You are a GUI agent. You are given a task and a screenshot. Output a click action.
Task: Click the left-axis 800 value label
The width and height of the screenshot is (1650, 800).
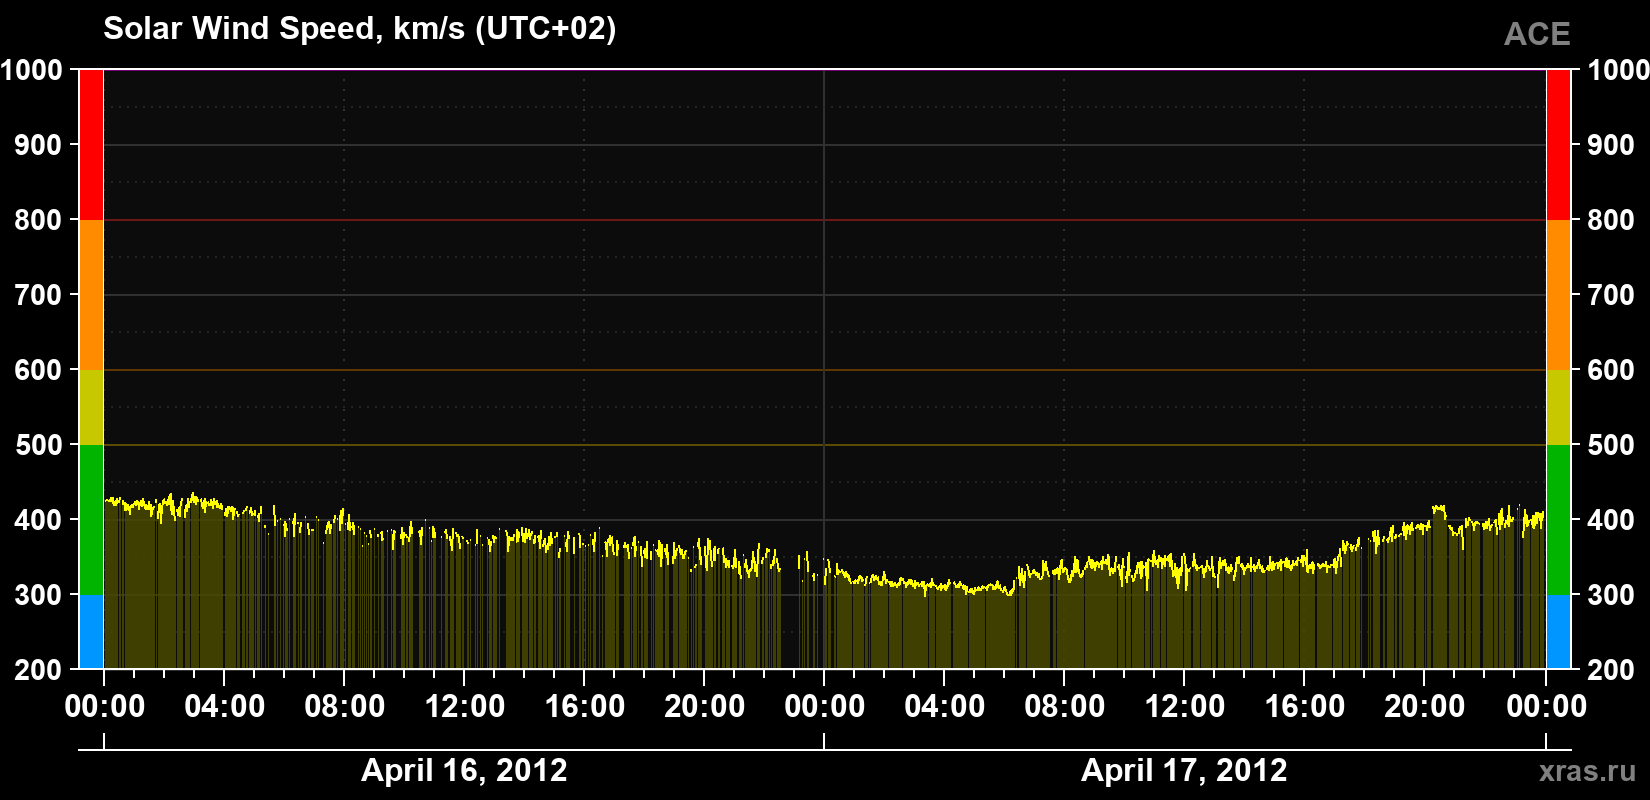(38, 220)
